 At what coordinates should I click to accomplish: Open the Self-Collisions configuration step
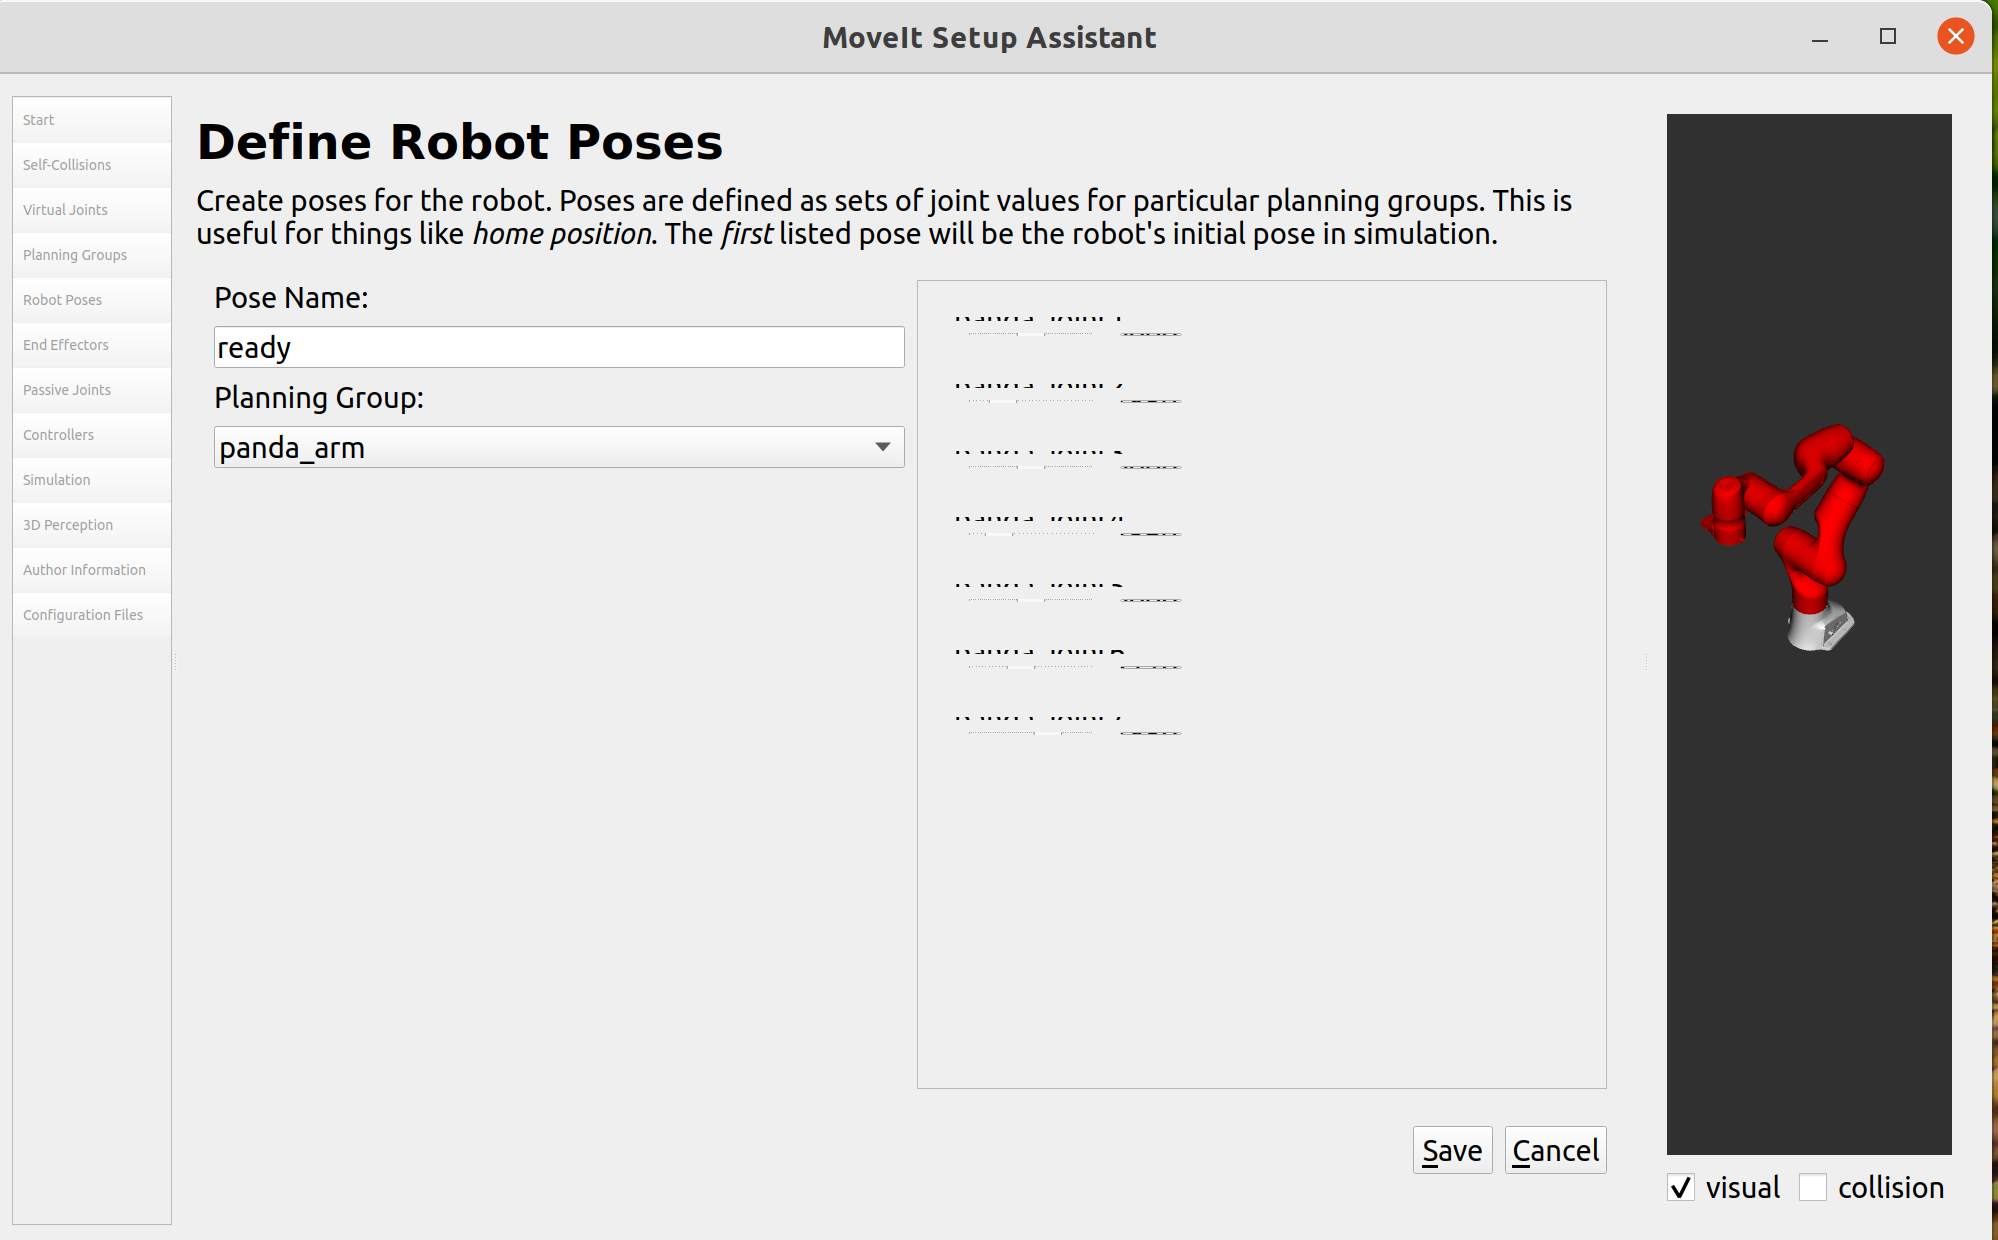(91, 164)
